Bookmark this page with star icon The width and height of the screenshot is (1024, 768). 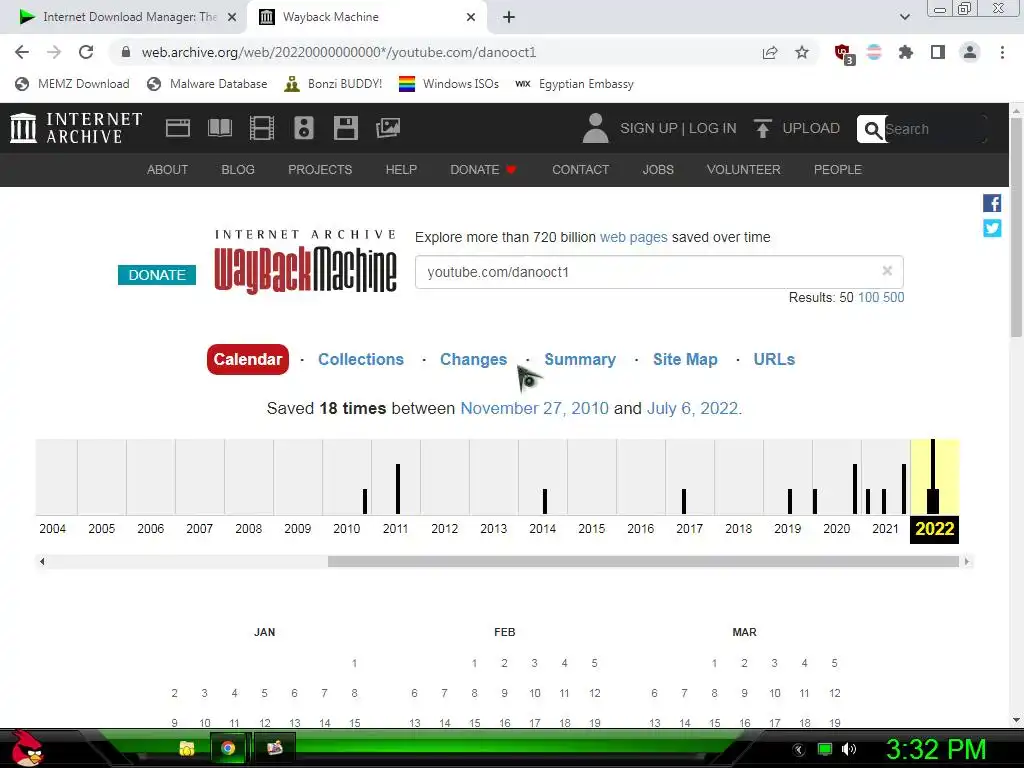tap(802, 52)
